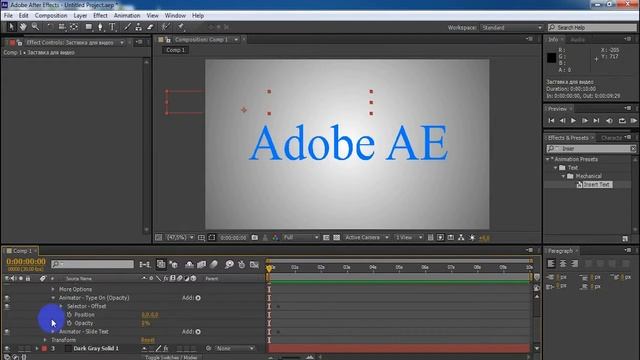Click Show Channel color management icon

coord(275,237)
